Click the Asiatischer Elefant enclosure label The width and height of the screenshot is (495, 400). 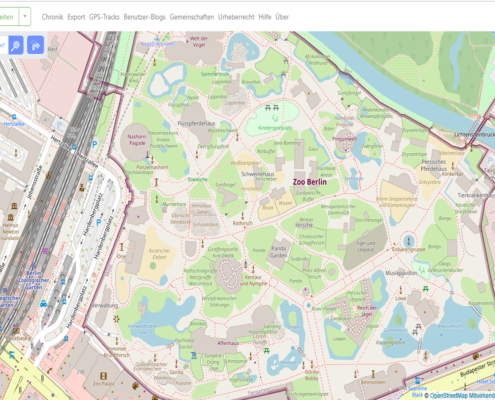(x=159, y=254)
